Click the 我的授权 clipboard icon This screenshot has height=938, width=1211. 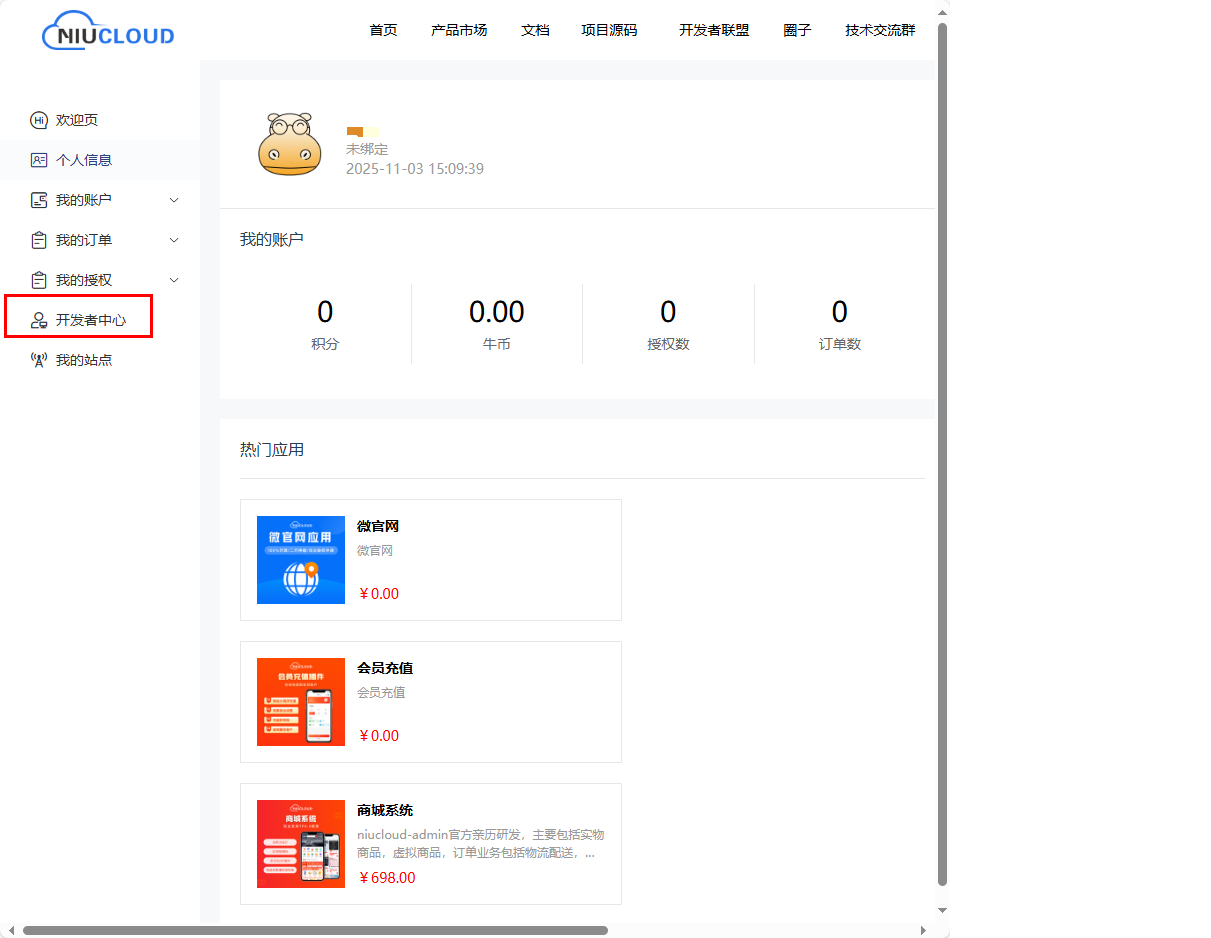click(x=39, y=280)
